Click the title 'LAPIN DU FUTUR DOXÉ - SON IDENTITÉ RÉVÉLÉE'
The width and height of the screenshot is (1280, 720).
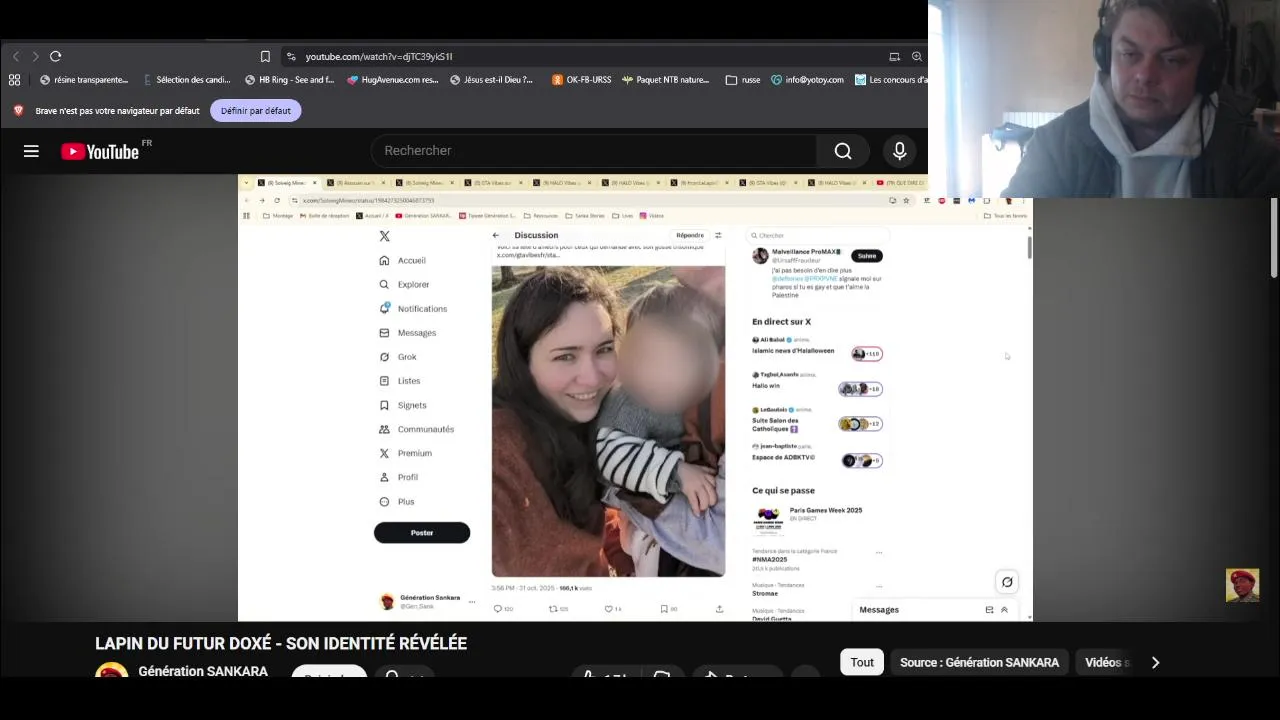coord(281,643)
